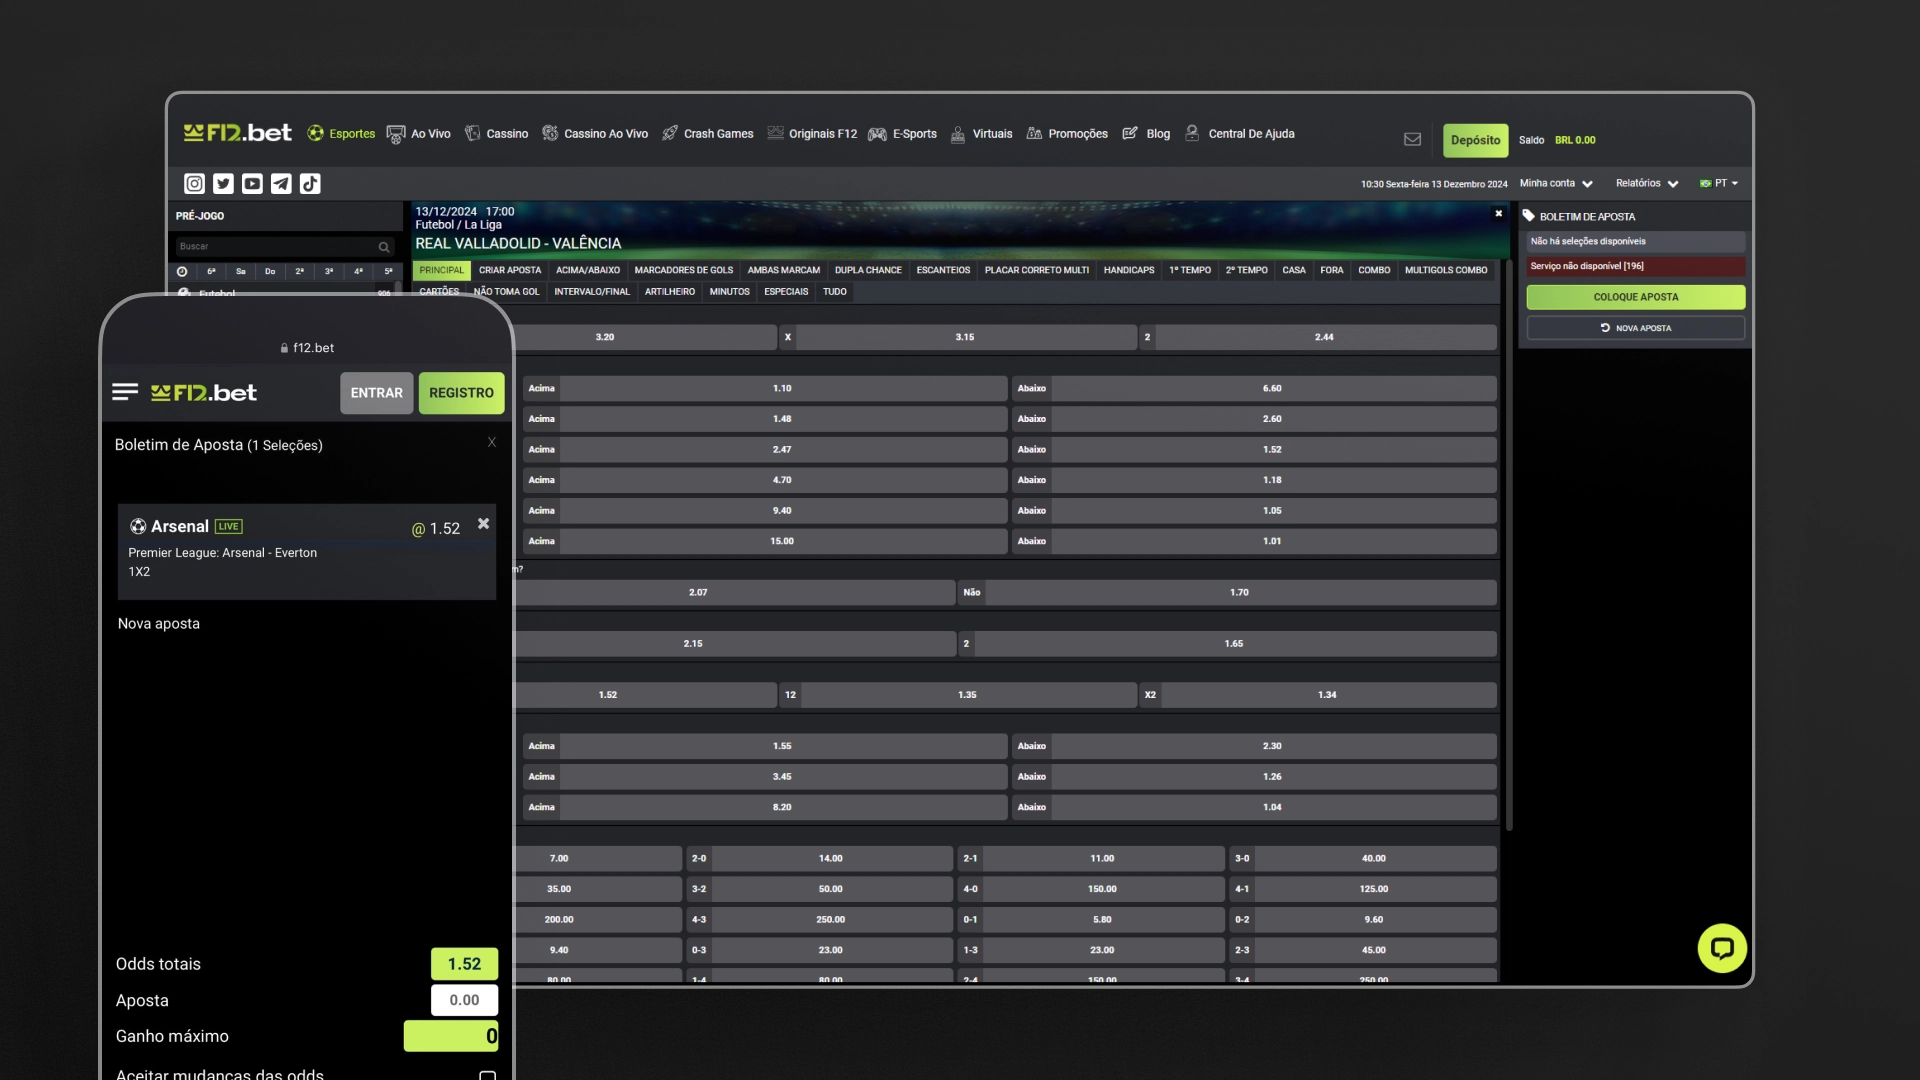Select correct score 2-0 at 14.00
This screenshot has width=1920, height=1080.
819,859
